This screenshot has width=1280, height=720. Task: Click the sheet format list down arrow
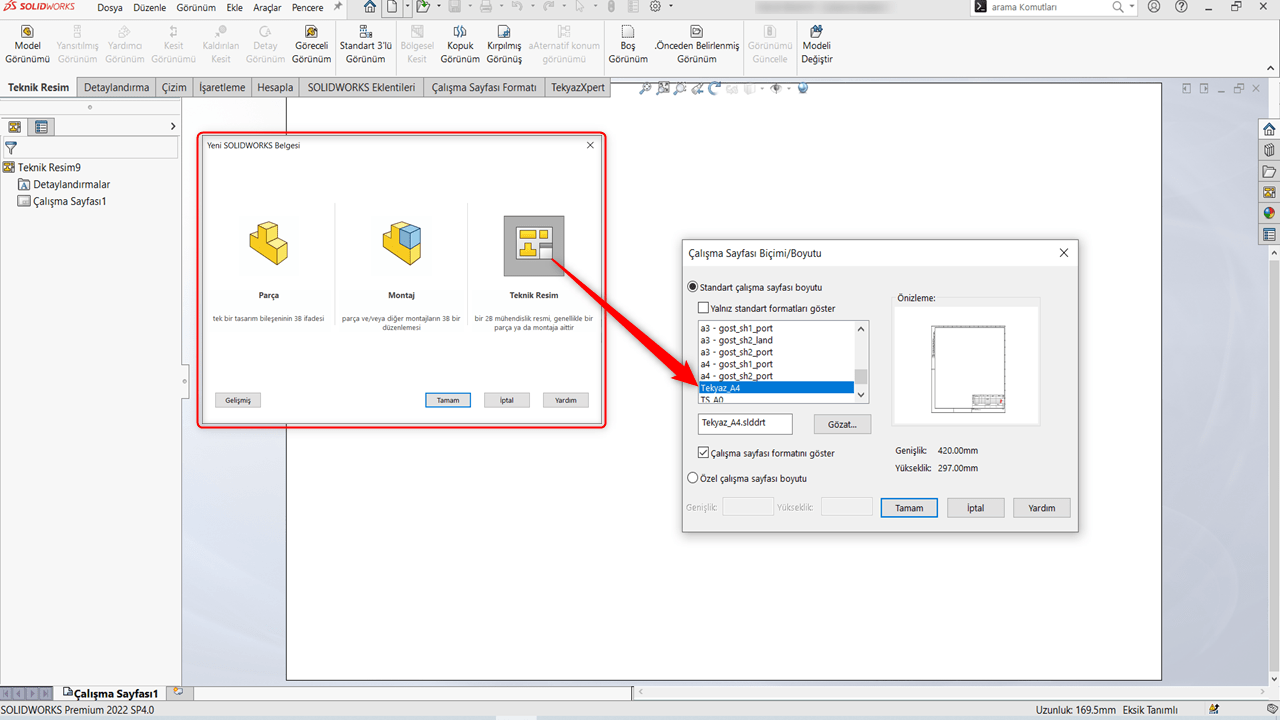861,396
